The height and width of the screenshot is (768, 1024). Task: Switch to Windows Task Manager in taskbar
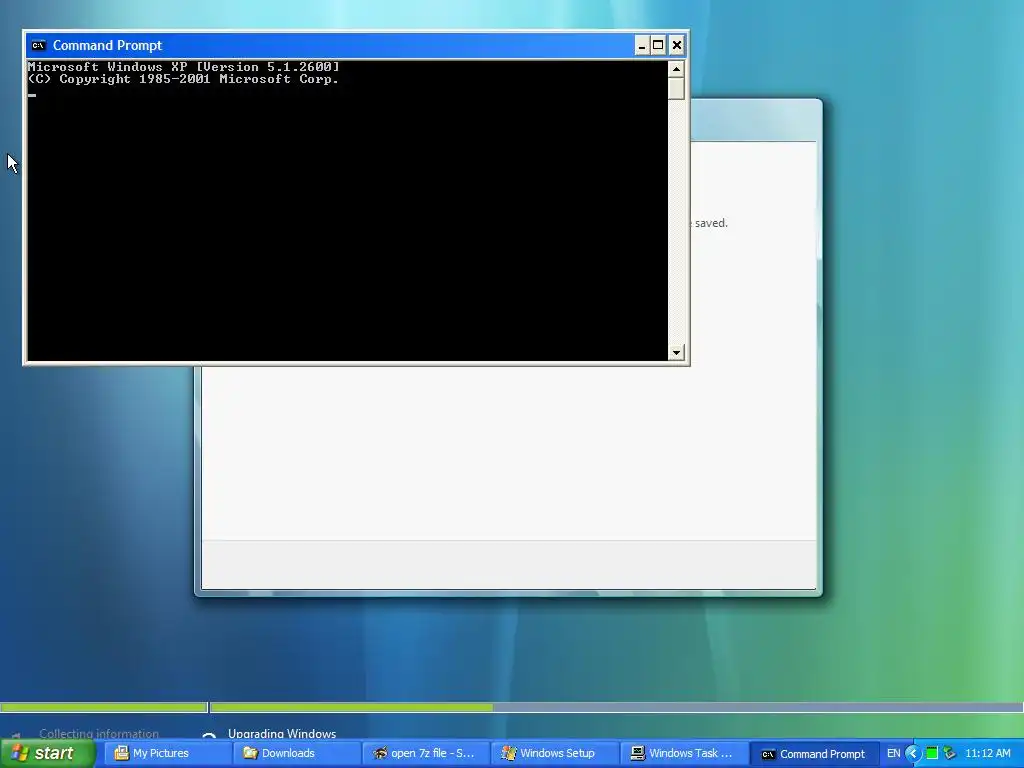pos(683,753)
